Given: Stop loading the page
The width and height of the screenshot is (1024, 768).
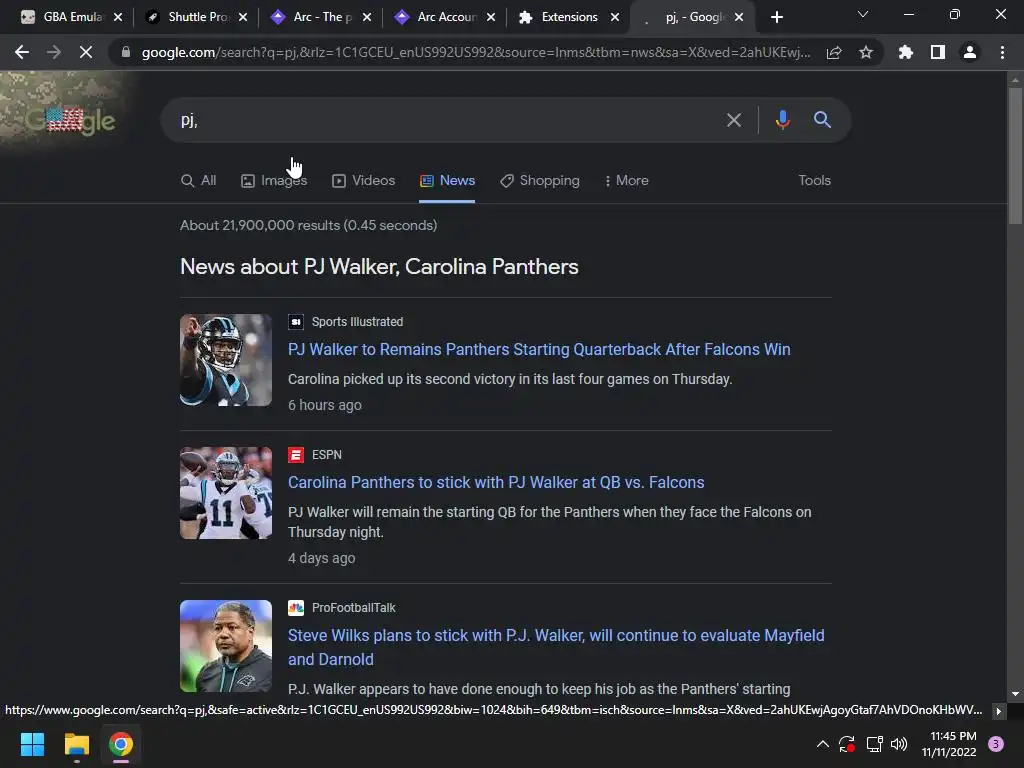Looking at the screenshot, I should 86,52.
